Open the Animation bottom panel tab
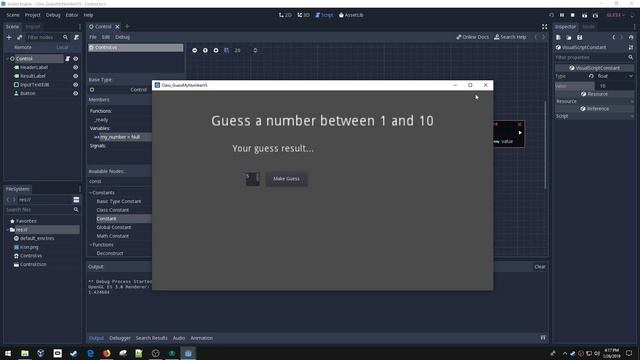The height and width of the screenshot is (360, 640). 201,338
